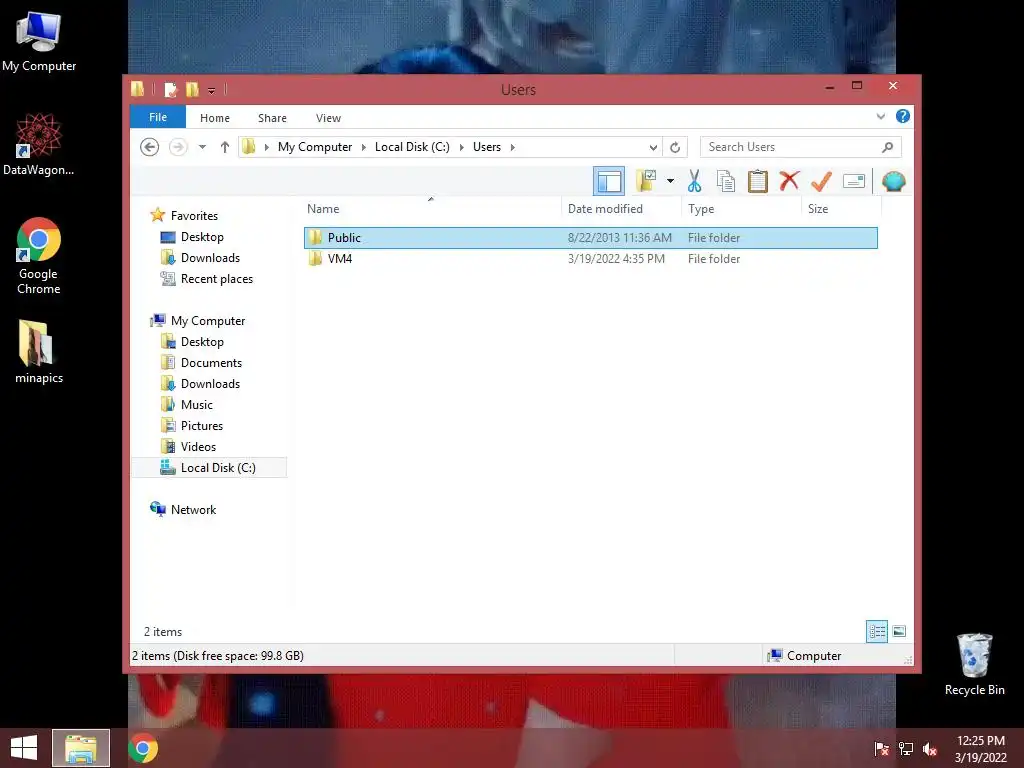This screenshot has height=768, width=1024.
Task: Expand arrow after My Computer breadcrumb
Action: point(364,147)
